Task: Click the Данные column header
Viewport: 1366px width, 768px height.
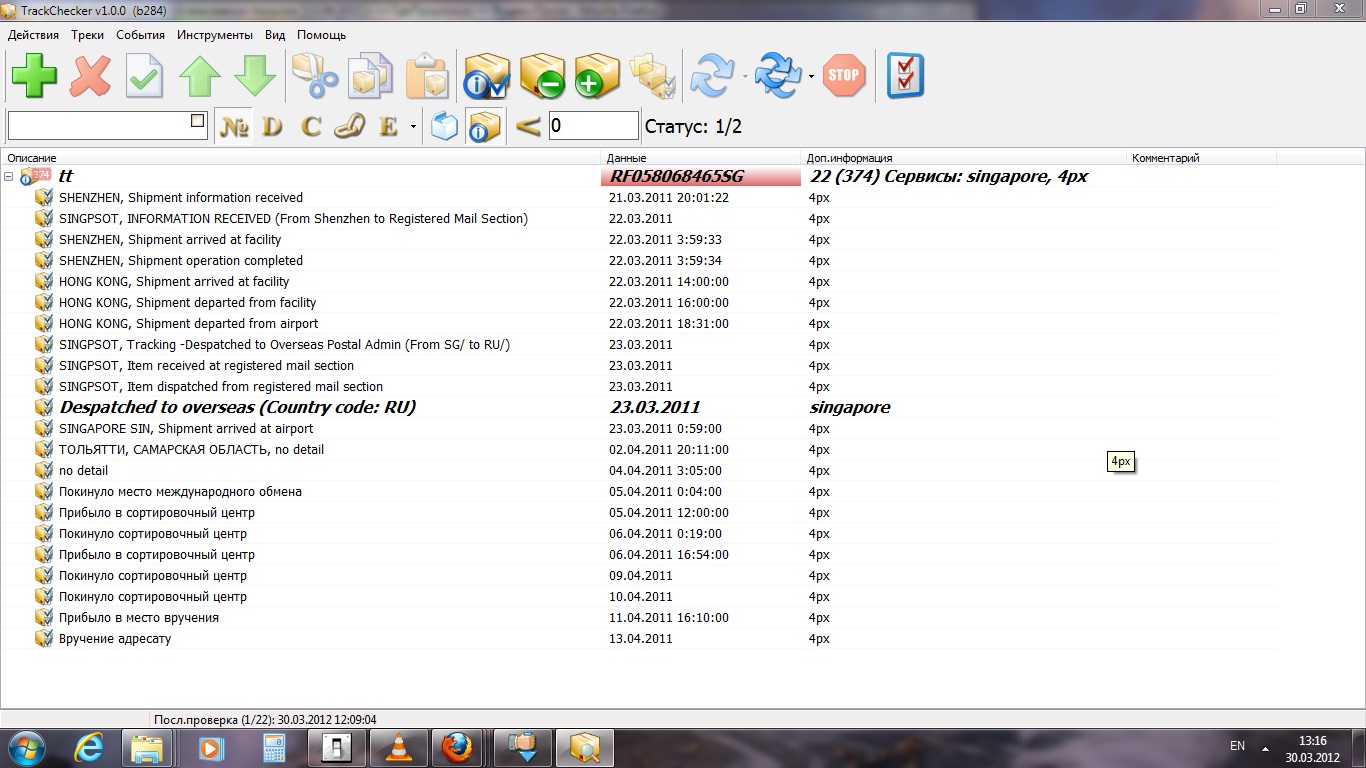Action: (x=626, y=158)
